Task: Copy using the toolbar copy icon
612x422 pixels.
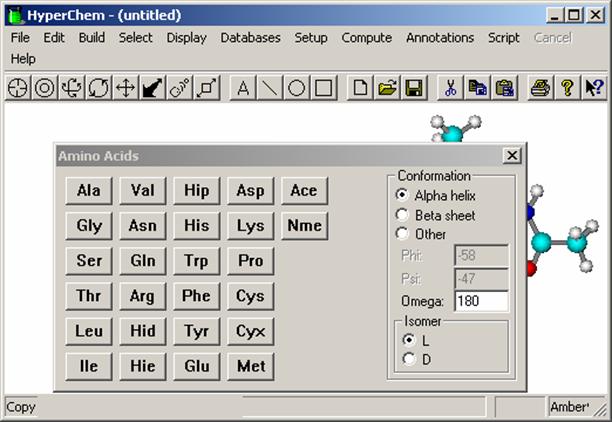Action: 477,88
